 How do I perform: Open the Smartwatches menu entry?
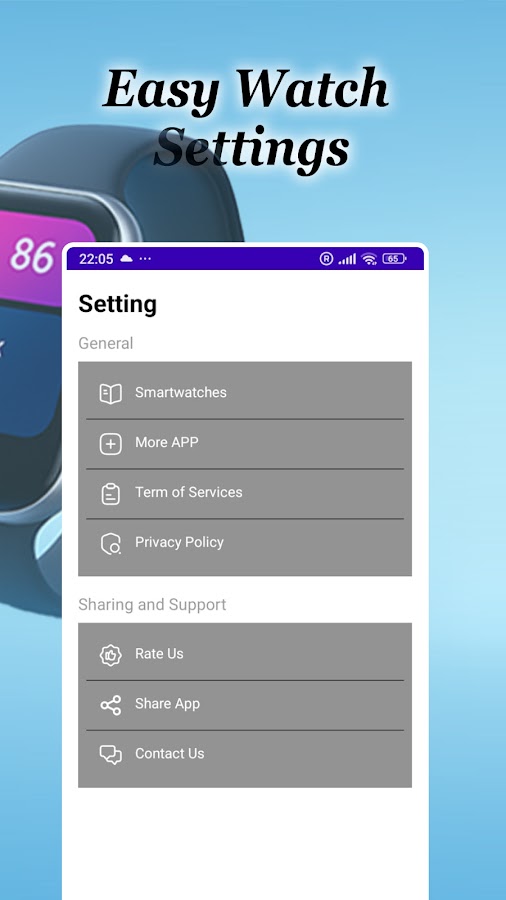(245, 394)
